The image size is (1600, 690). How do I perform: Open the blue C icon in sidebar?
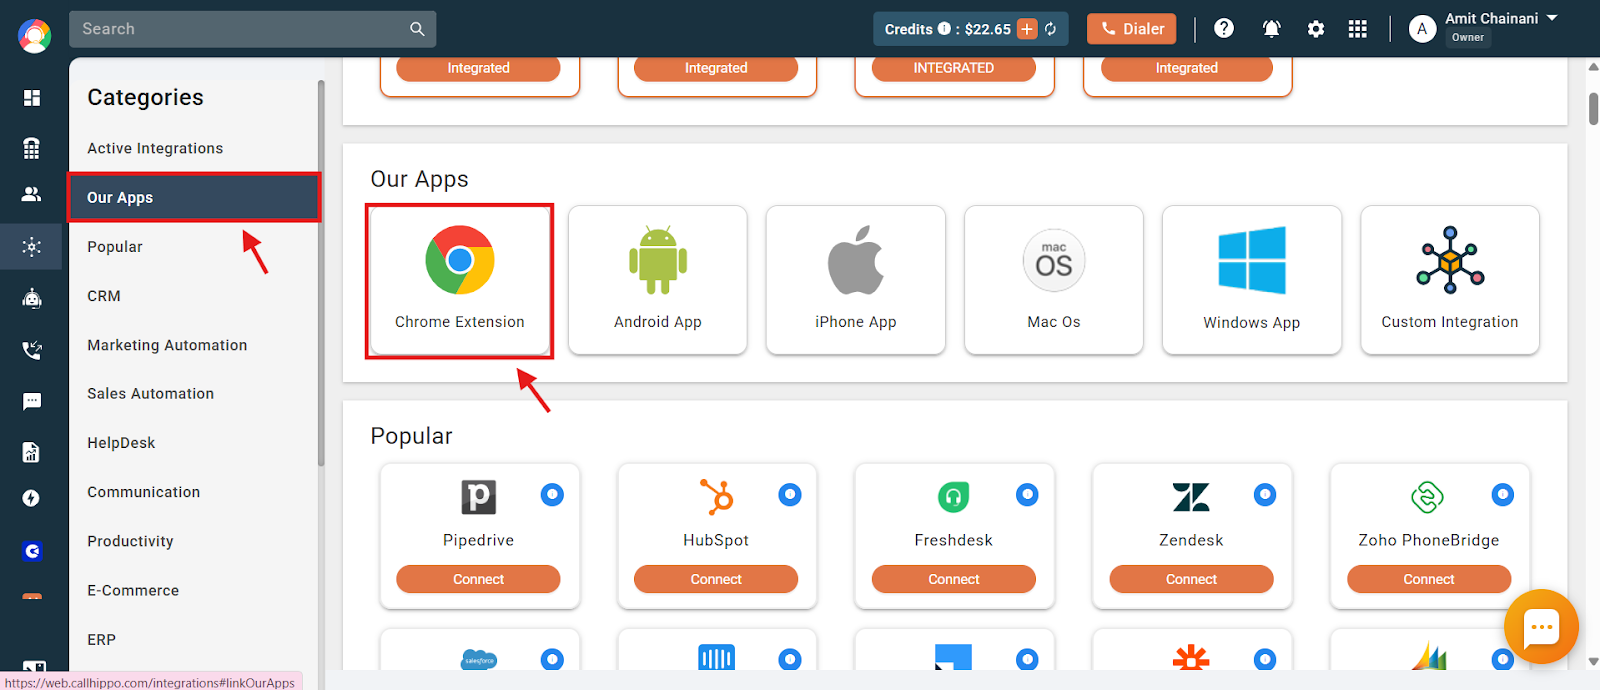(32, 551)
